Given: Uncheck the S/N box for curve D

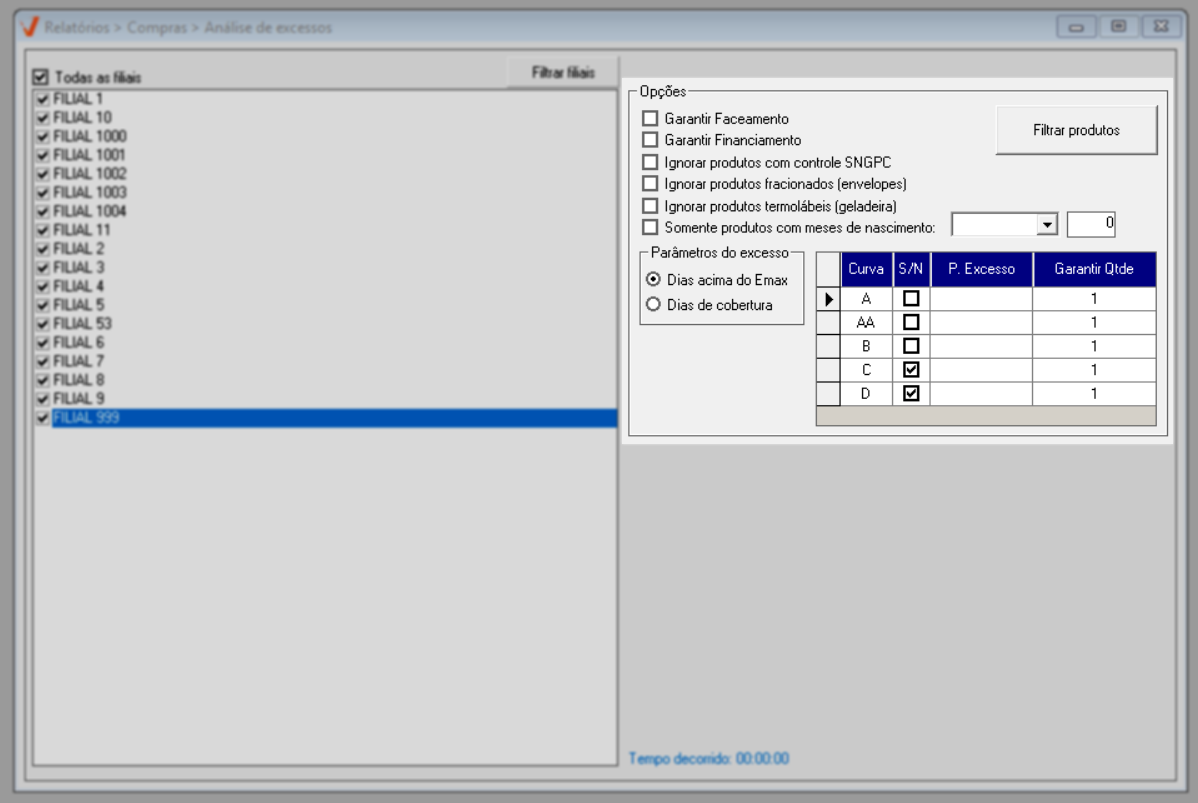Looking at the screenshot, I should pyautogui.click(x=911, y=393).
